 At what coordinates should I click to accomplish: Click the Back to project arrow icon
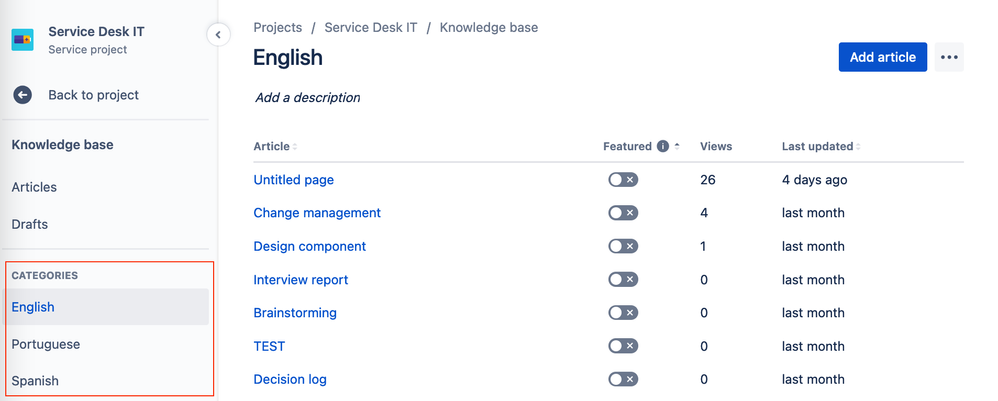[22, 95]
